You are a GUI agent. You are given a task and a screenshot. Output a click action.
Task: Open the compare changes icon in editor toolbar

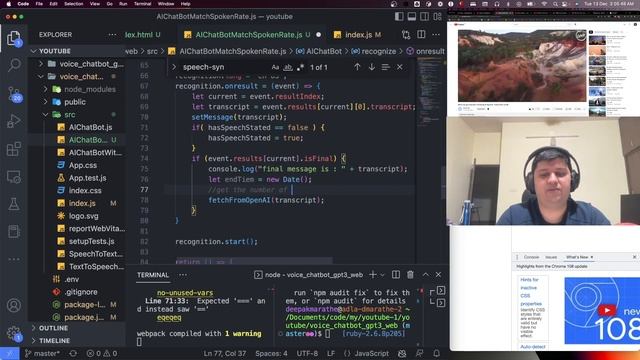(406, 35)
